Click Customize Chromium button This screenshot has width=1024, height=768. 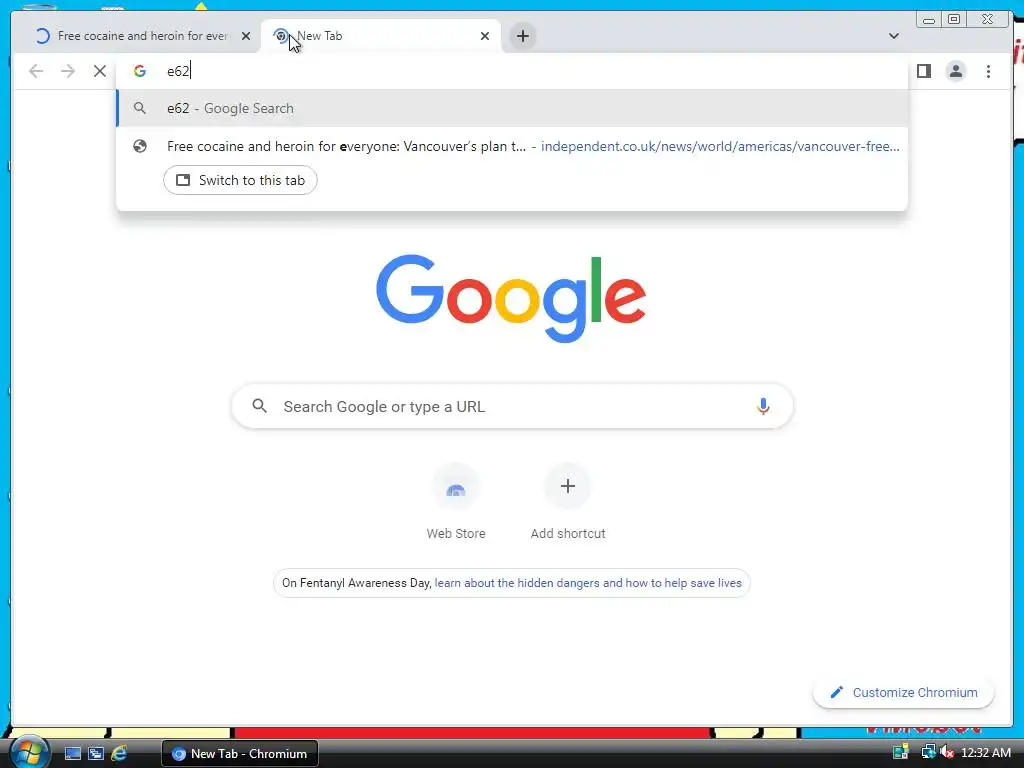[x=903, y=692]
